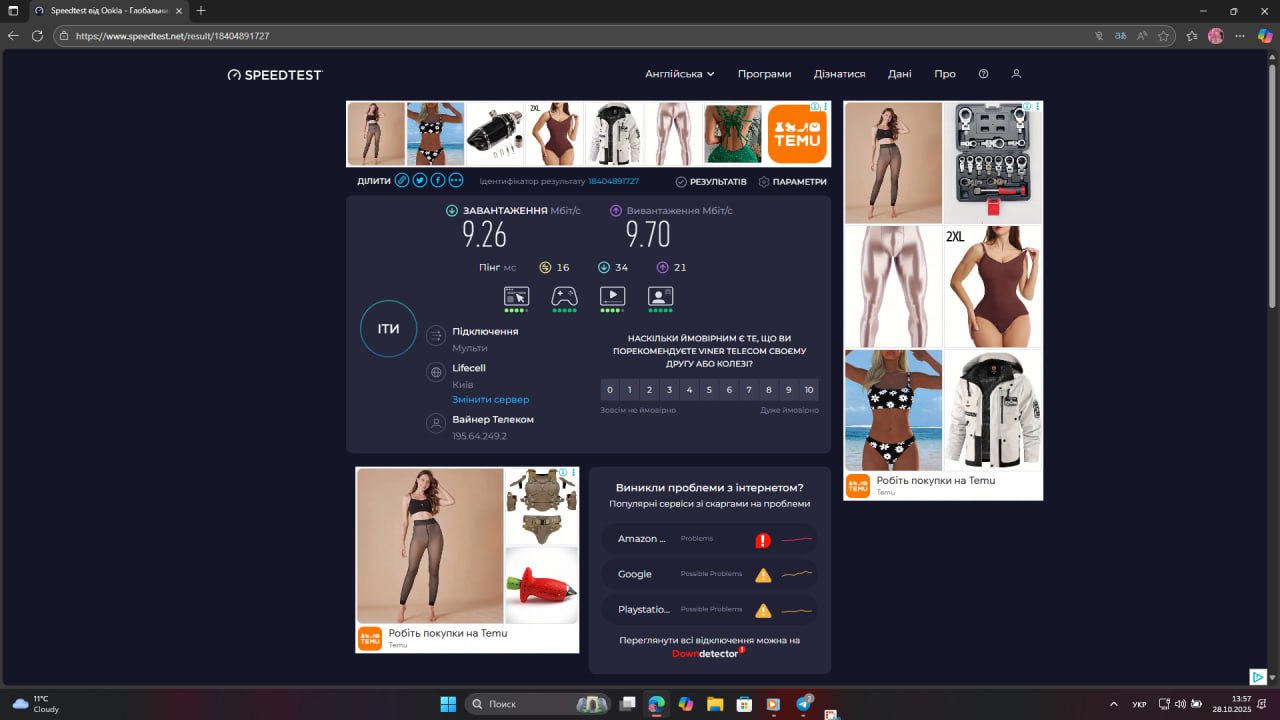1280x720 pixels.
Task: Open the browser profile avatar
Action: pyautogui.click(x=1216, y=35)
